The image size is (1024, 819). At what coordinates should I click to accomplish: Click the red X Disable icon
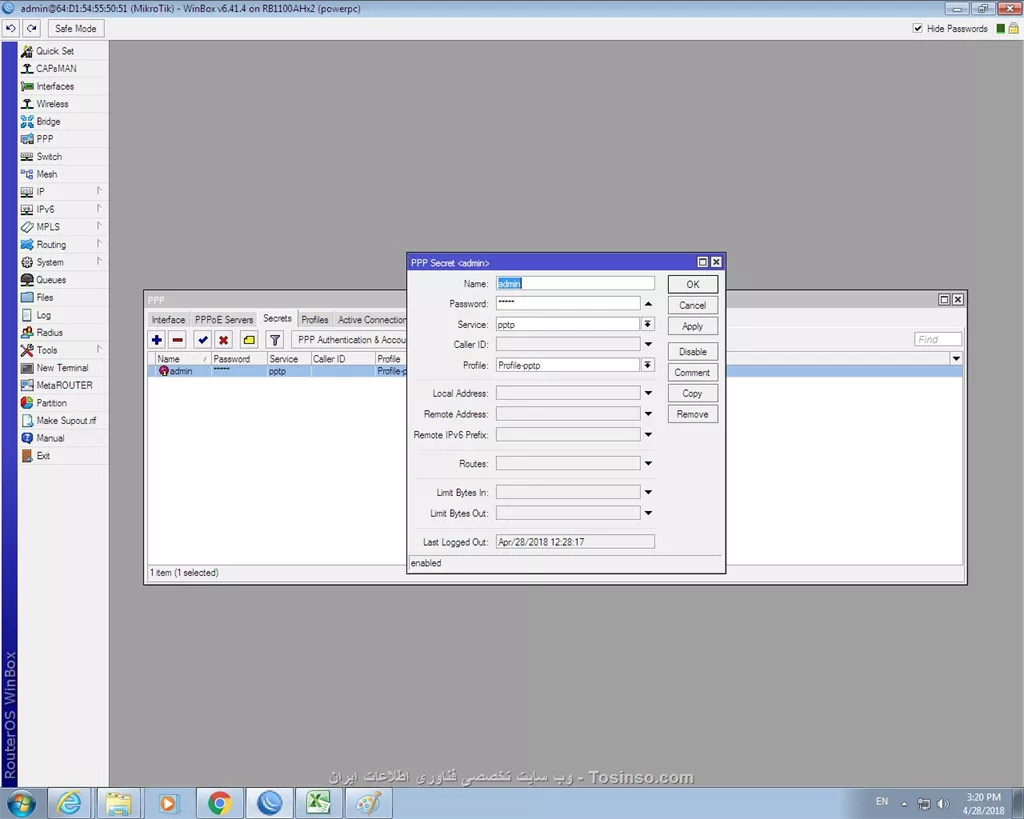coord(223,340)
